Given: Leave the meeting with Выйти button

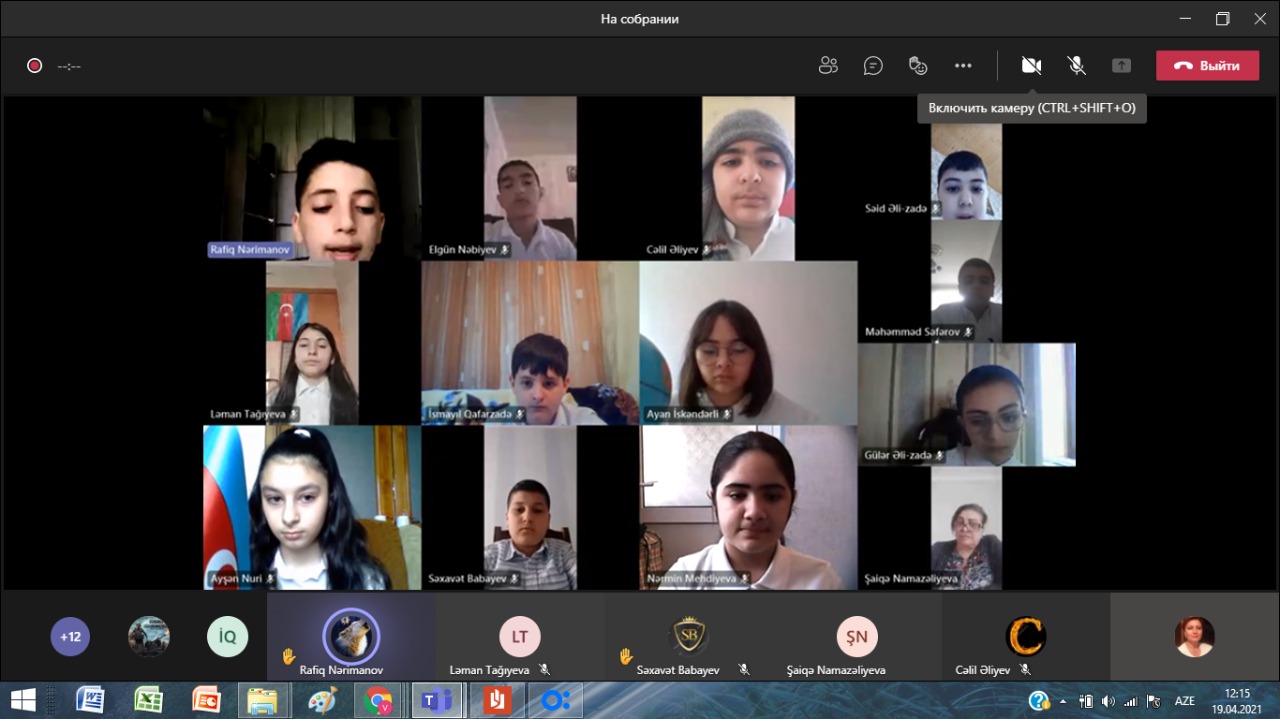Looking at the screenshot, I should point(1207,66).
